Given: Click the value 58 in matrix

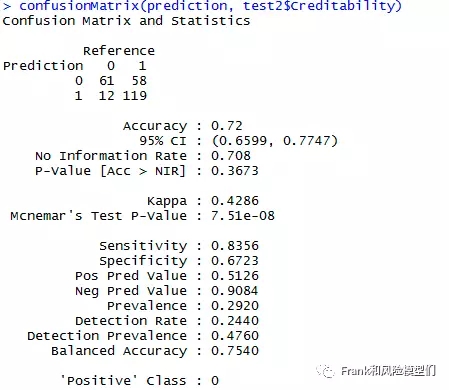Looking at the screenshot, I should [139, 81].
